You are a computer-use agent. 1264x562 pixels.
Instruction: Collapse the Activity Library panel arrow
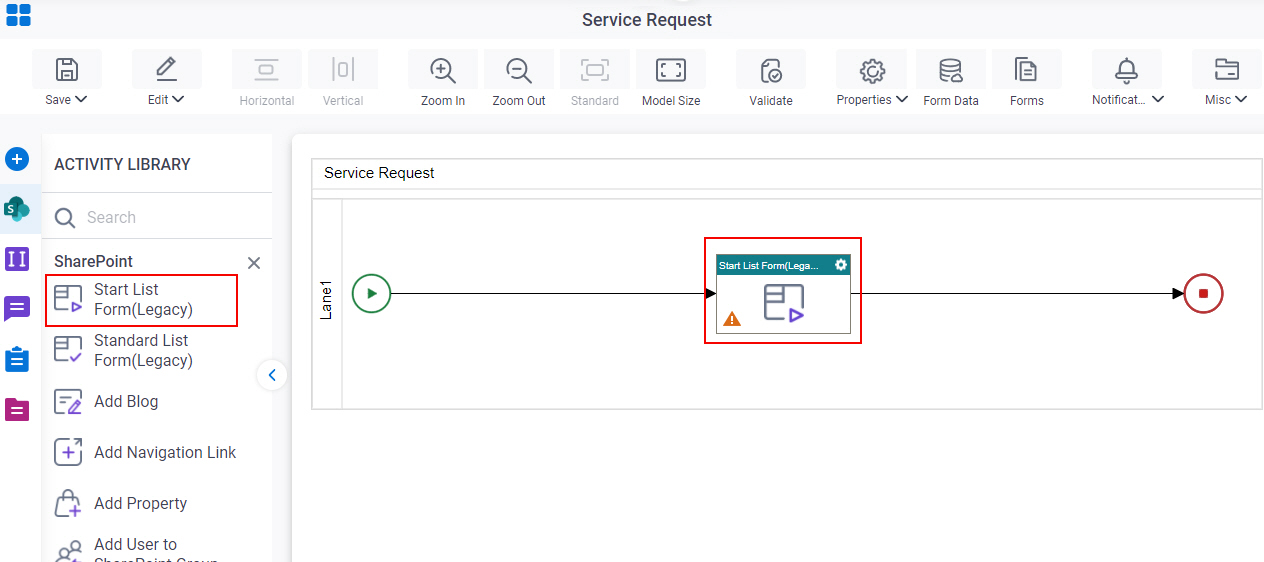(272, 375)
